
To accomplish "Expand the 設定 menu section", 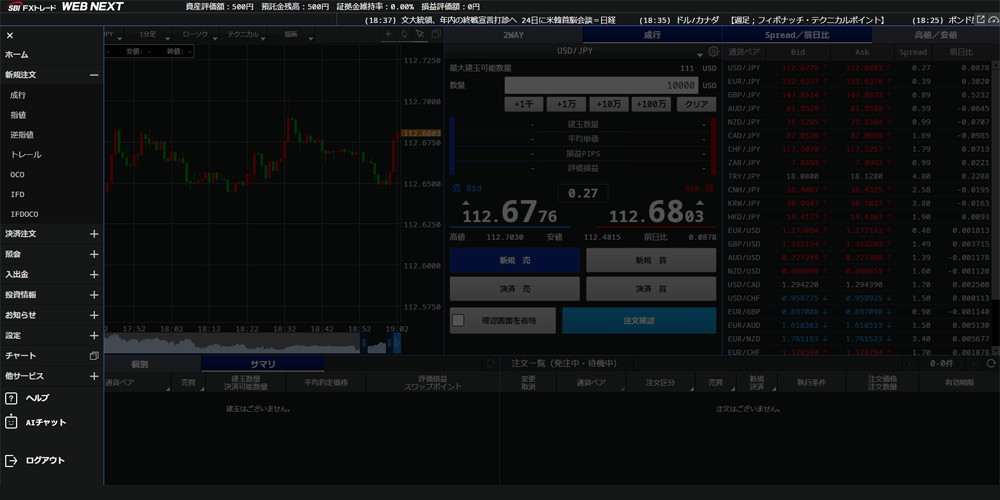I will point(94,335).
